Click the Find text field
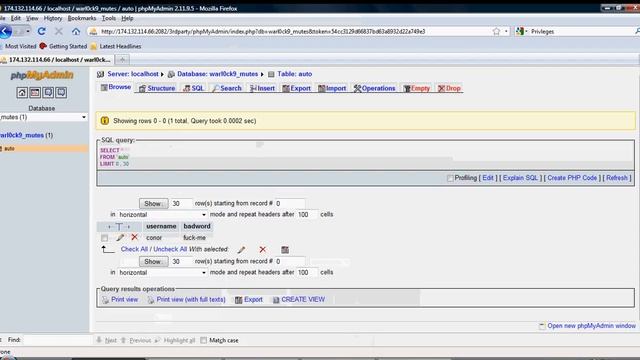 (57, 340)
